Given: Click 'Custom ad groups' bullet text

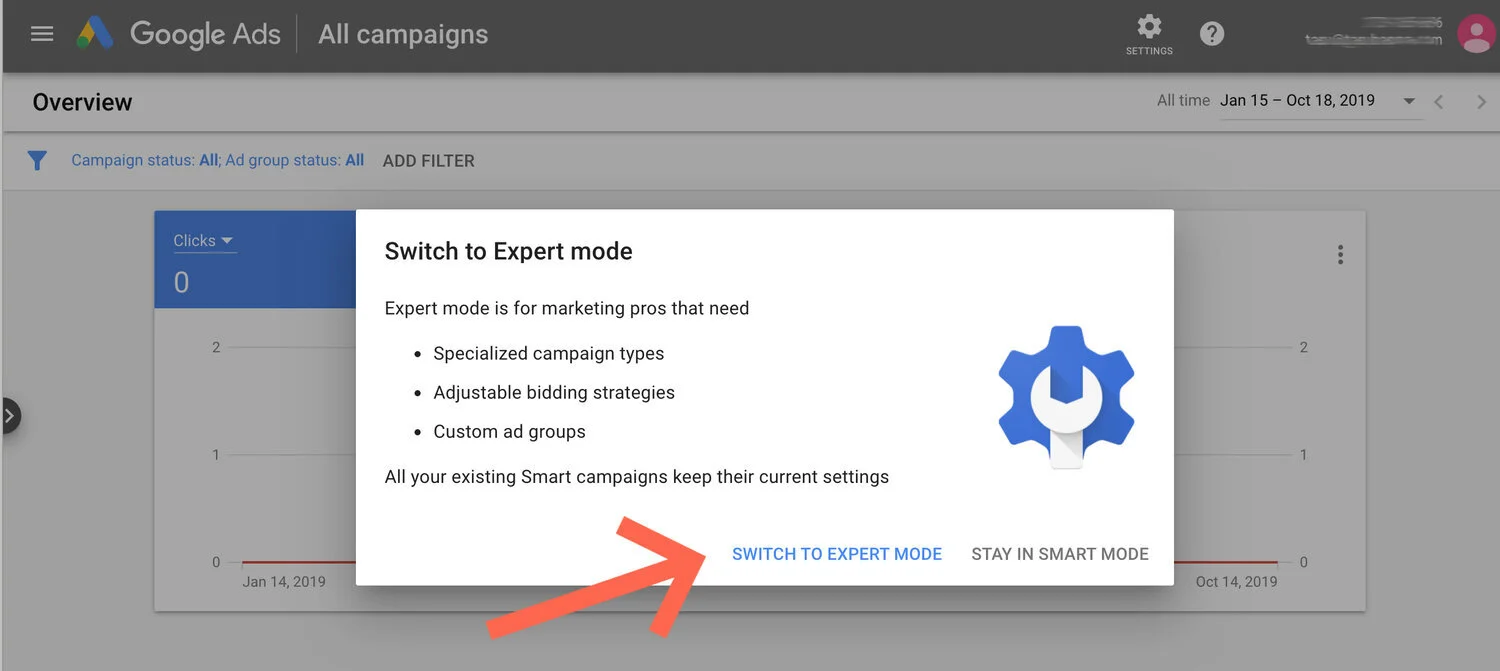Looking at the screenshot, I should [510, 431].
